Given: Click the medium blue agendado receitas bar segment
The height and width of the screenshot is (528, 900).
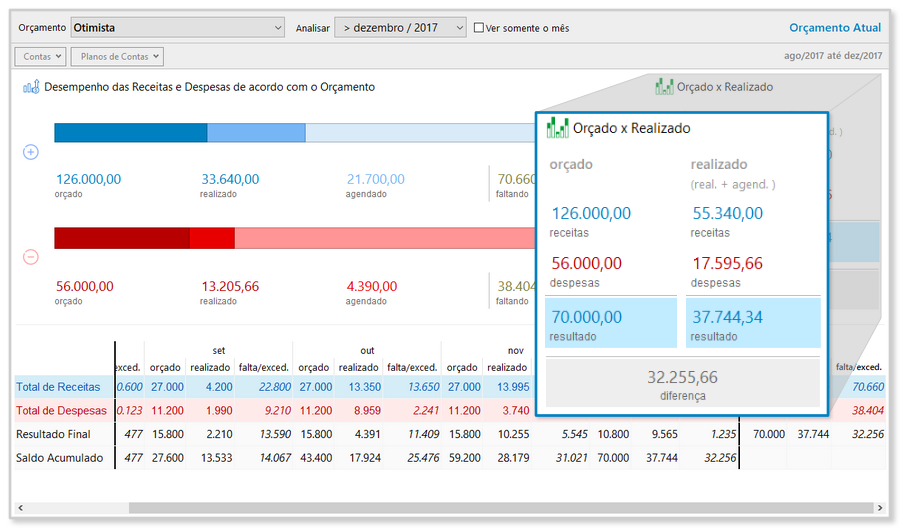Looking at the screenshot, I should point(256,133).
